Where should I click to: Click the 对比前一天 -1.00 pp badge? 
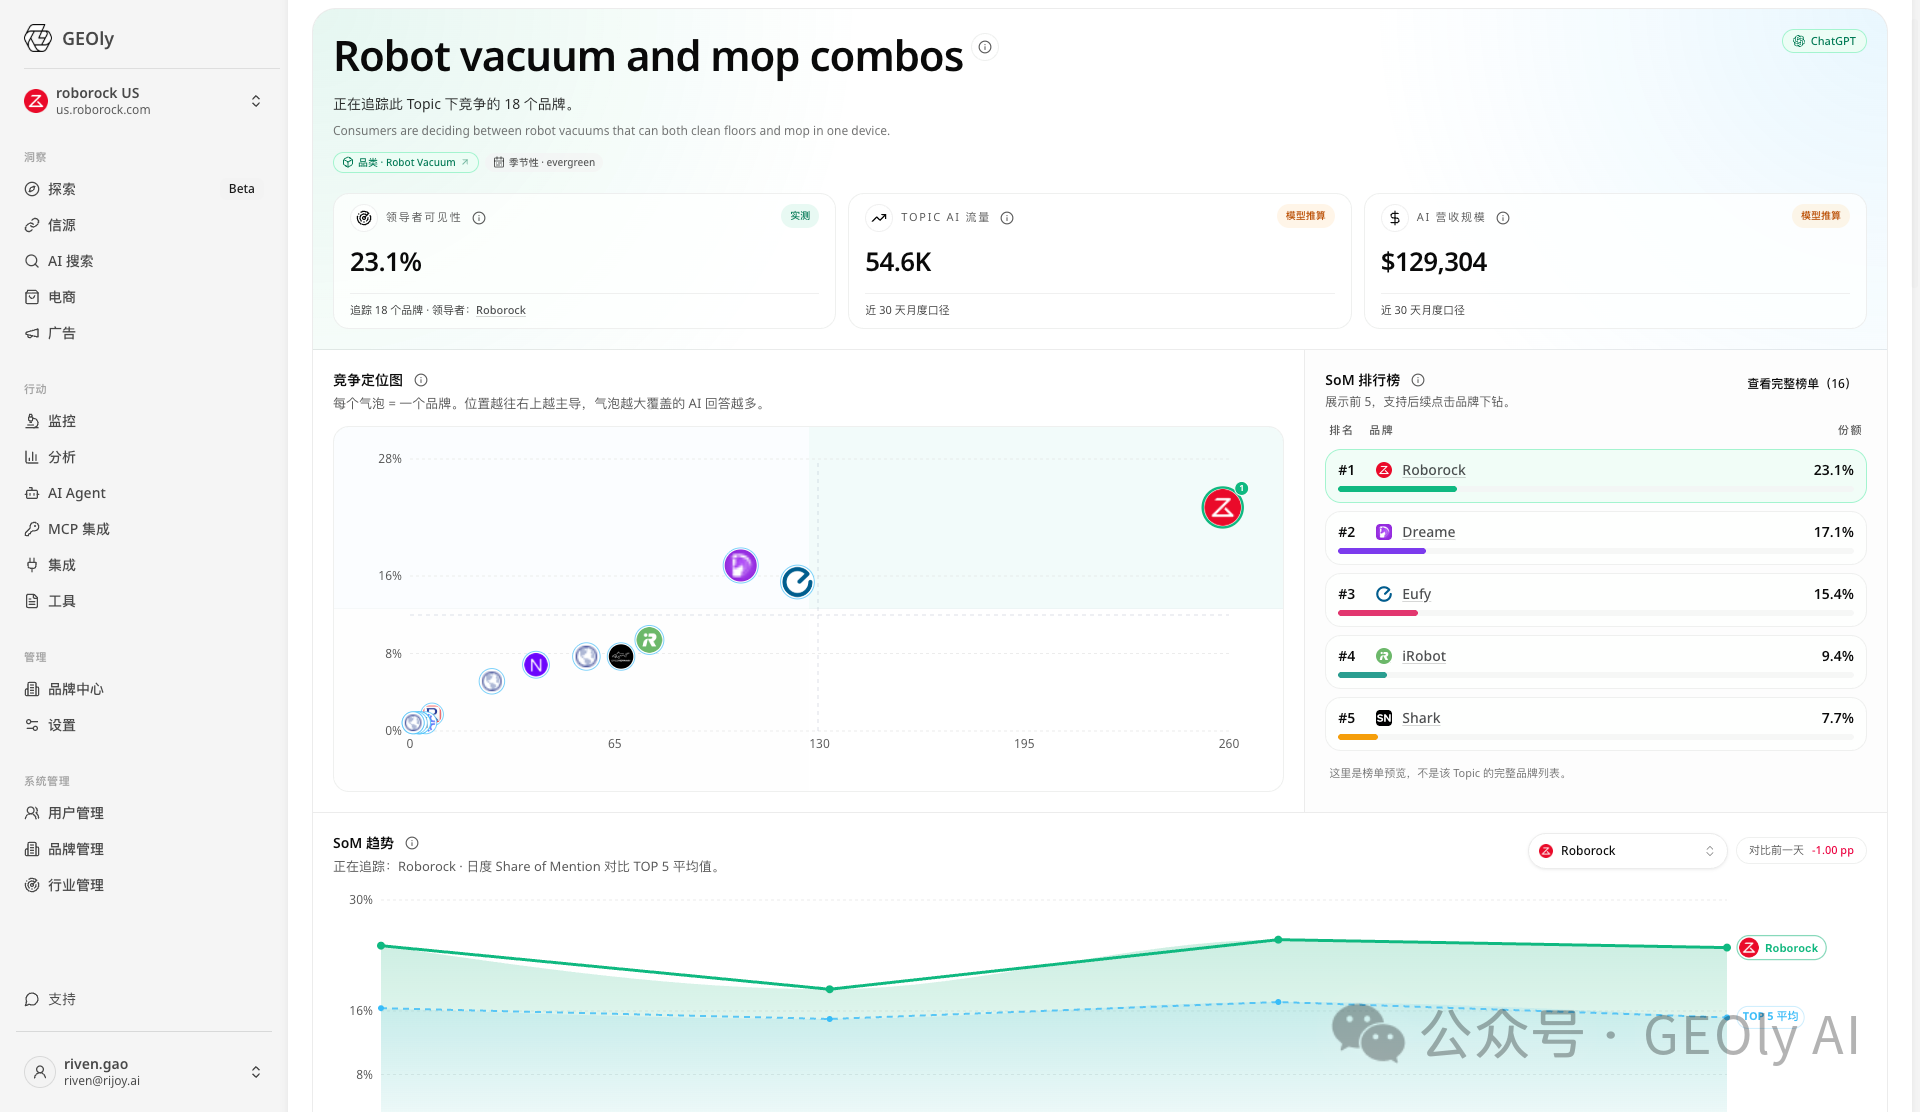point(1800,851)
